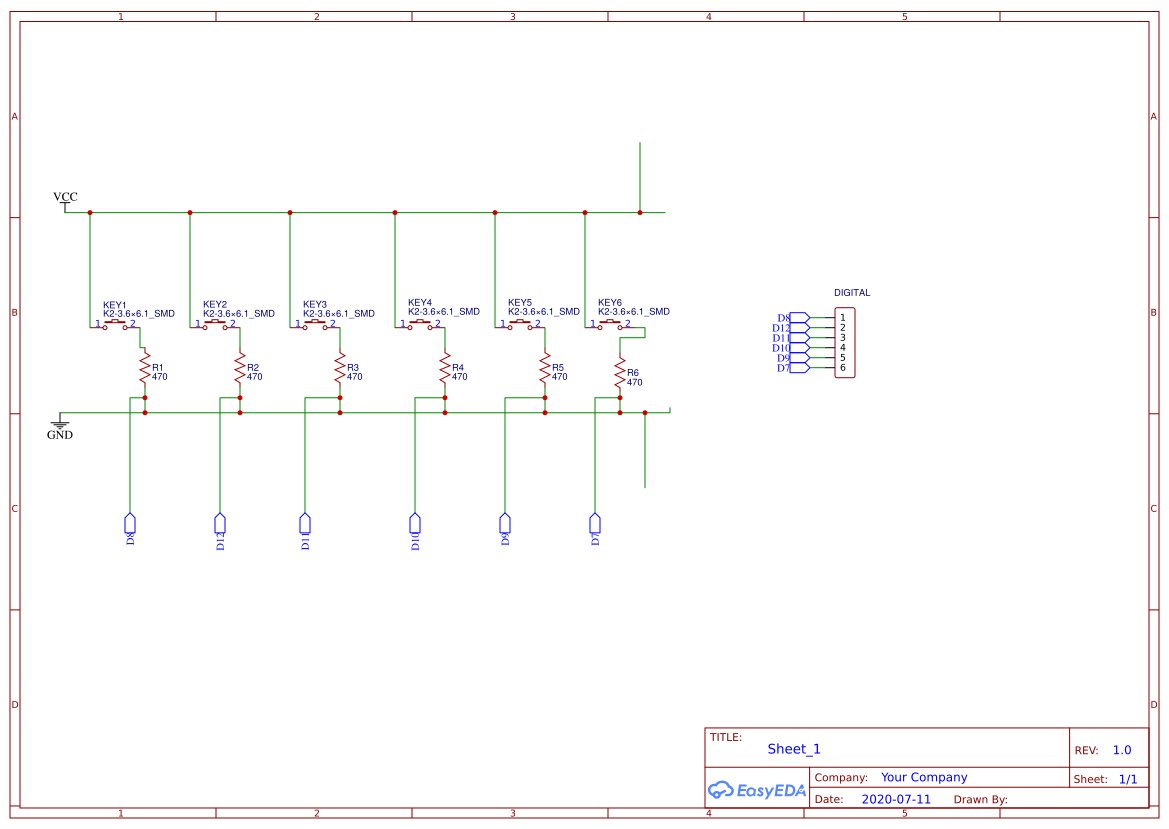This screenshot has height=829, width=1169.
Task: Click the KEY3 K2-3.6×6.1_SMD label
Action: tap(339, 313)
